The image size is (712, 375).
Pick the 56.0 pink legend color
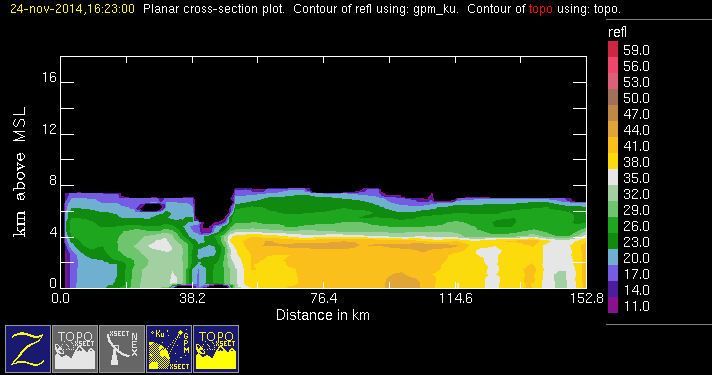pyautogui.click(x=613, y=65)
